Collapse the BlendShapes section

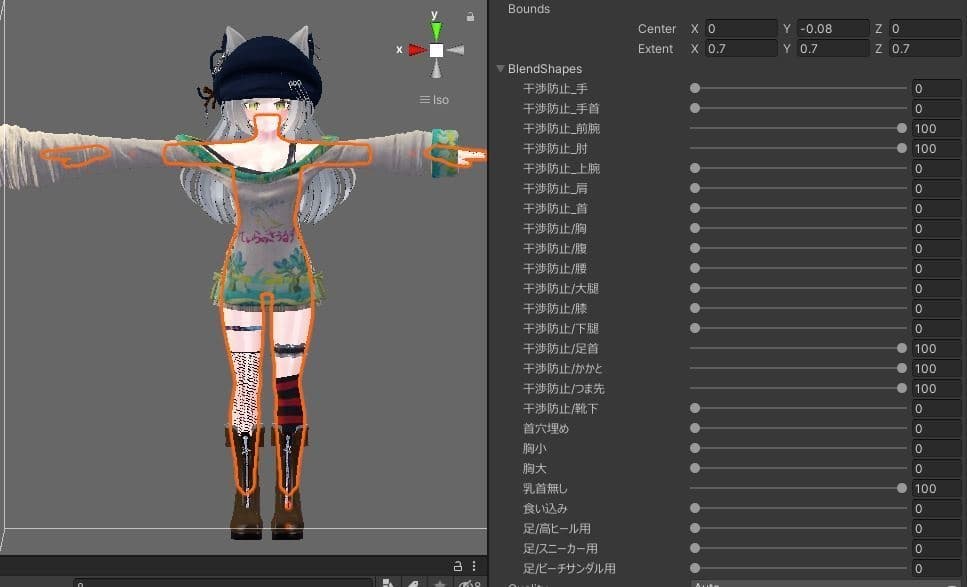tap(500, 69)
